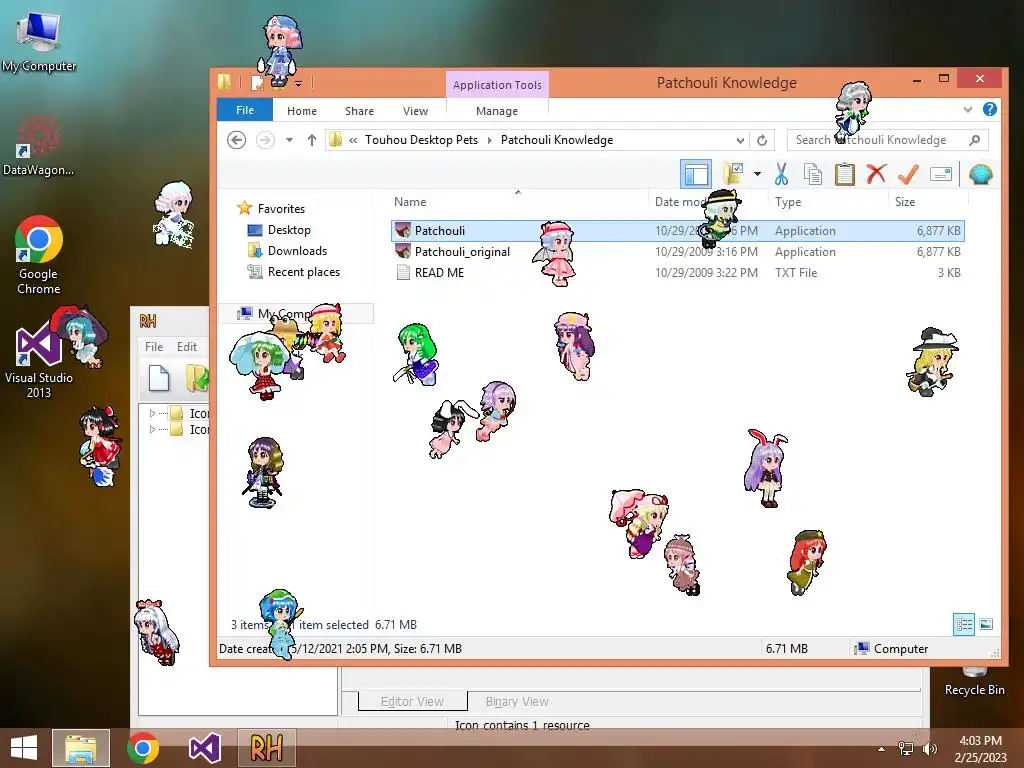Screen dimensions: 1024x768
Task: Click the folder options icon in toolbar
Action: 733,174
